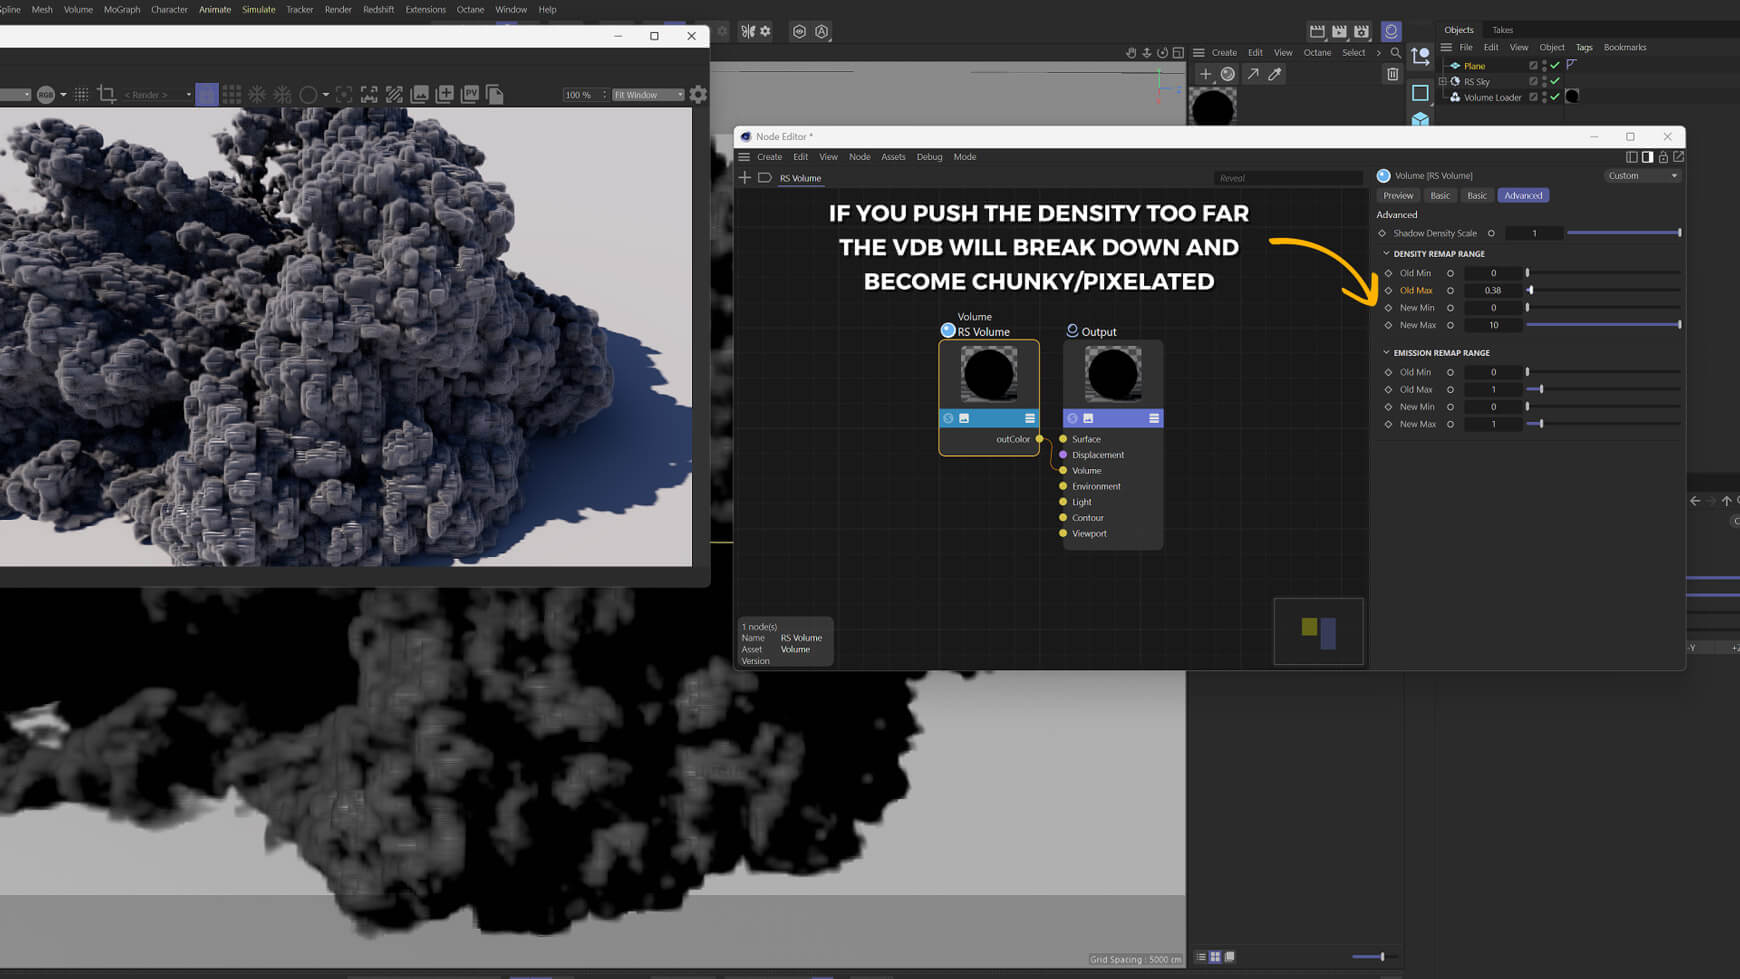Click the cube primitive icon
Screen dimensions: 1740x979
click(1421, 120)
